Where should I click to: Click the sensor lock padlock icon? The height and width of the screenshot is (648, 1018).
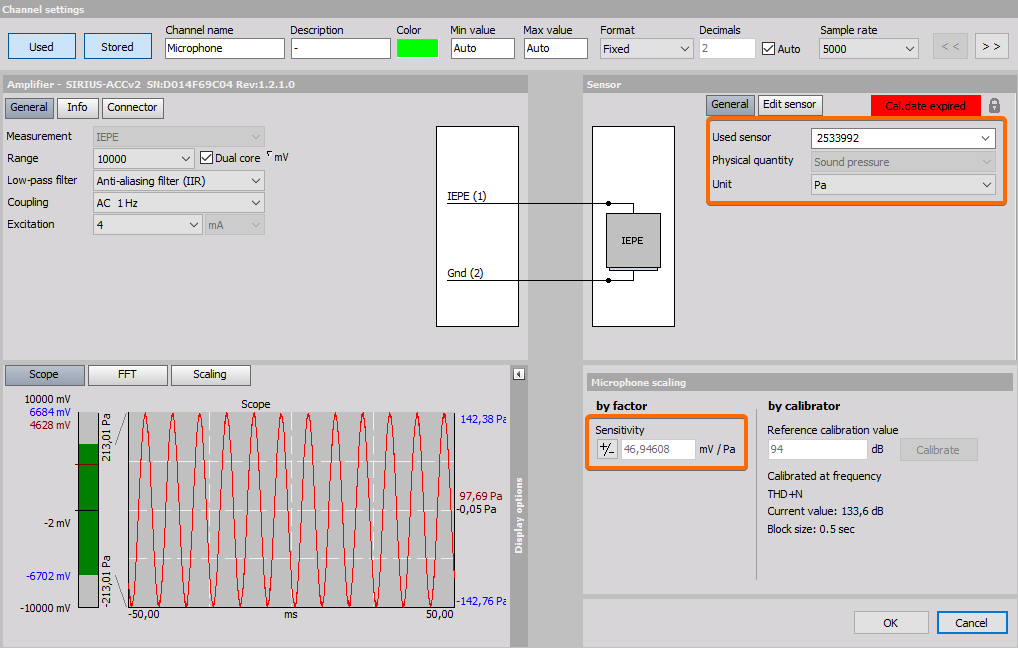pos(994,106)
